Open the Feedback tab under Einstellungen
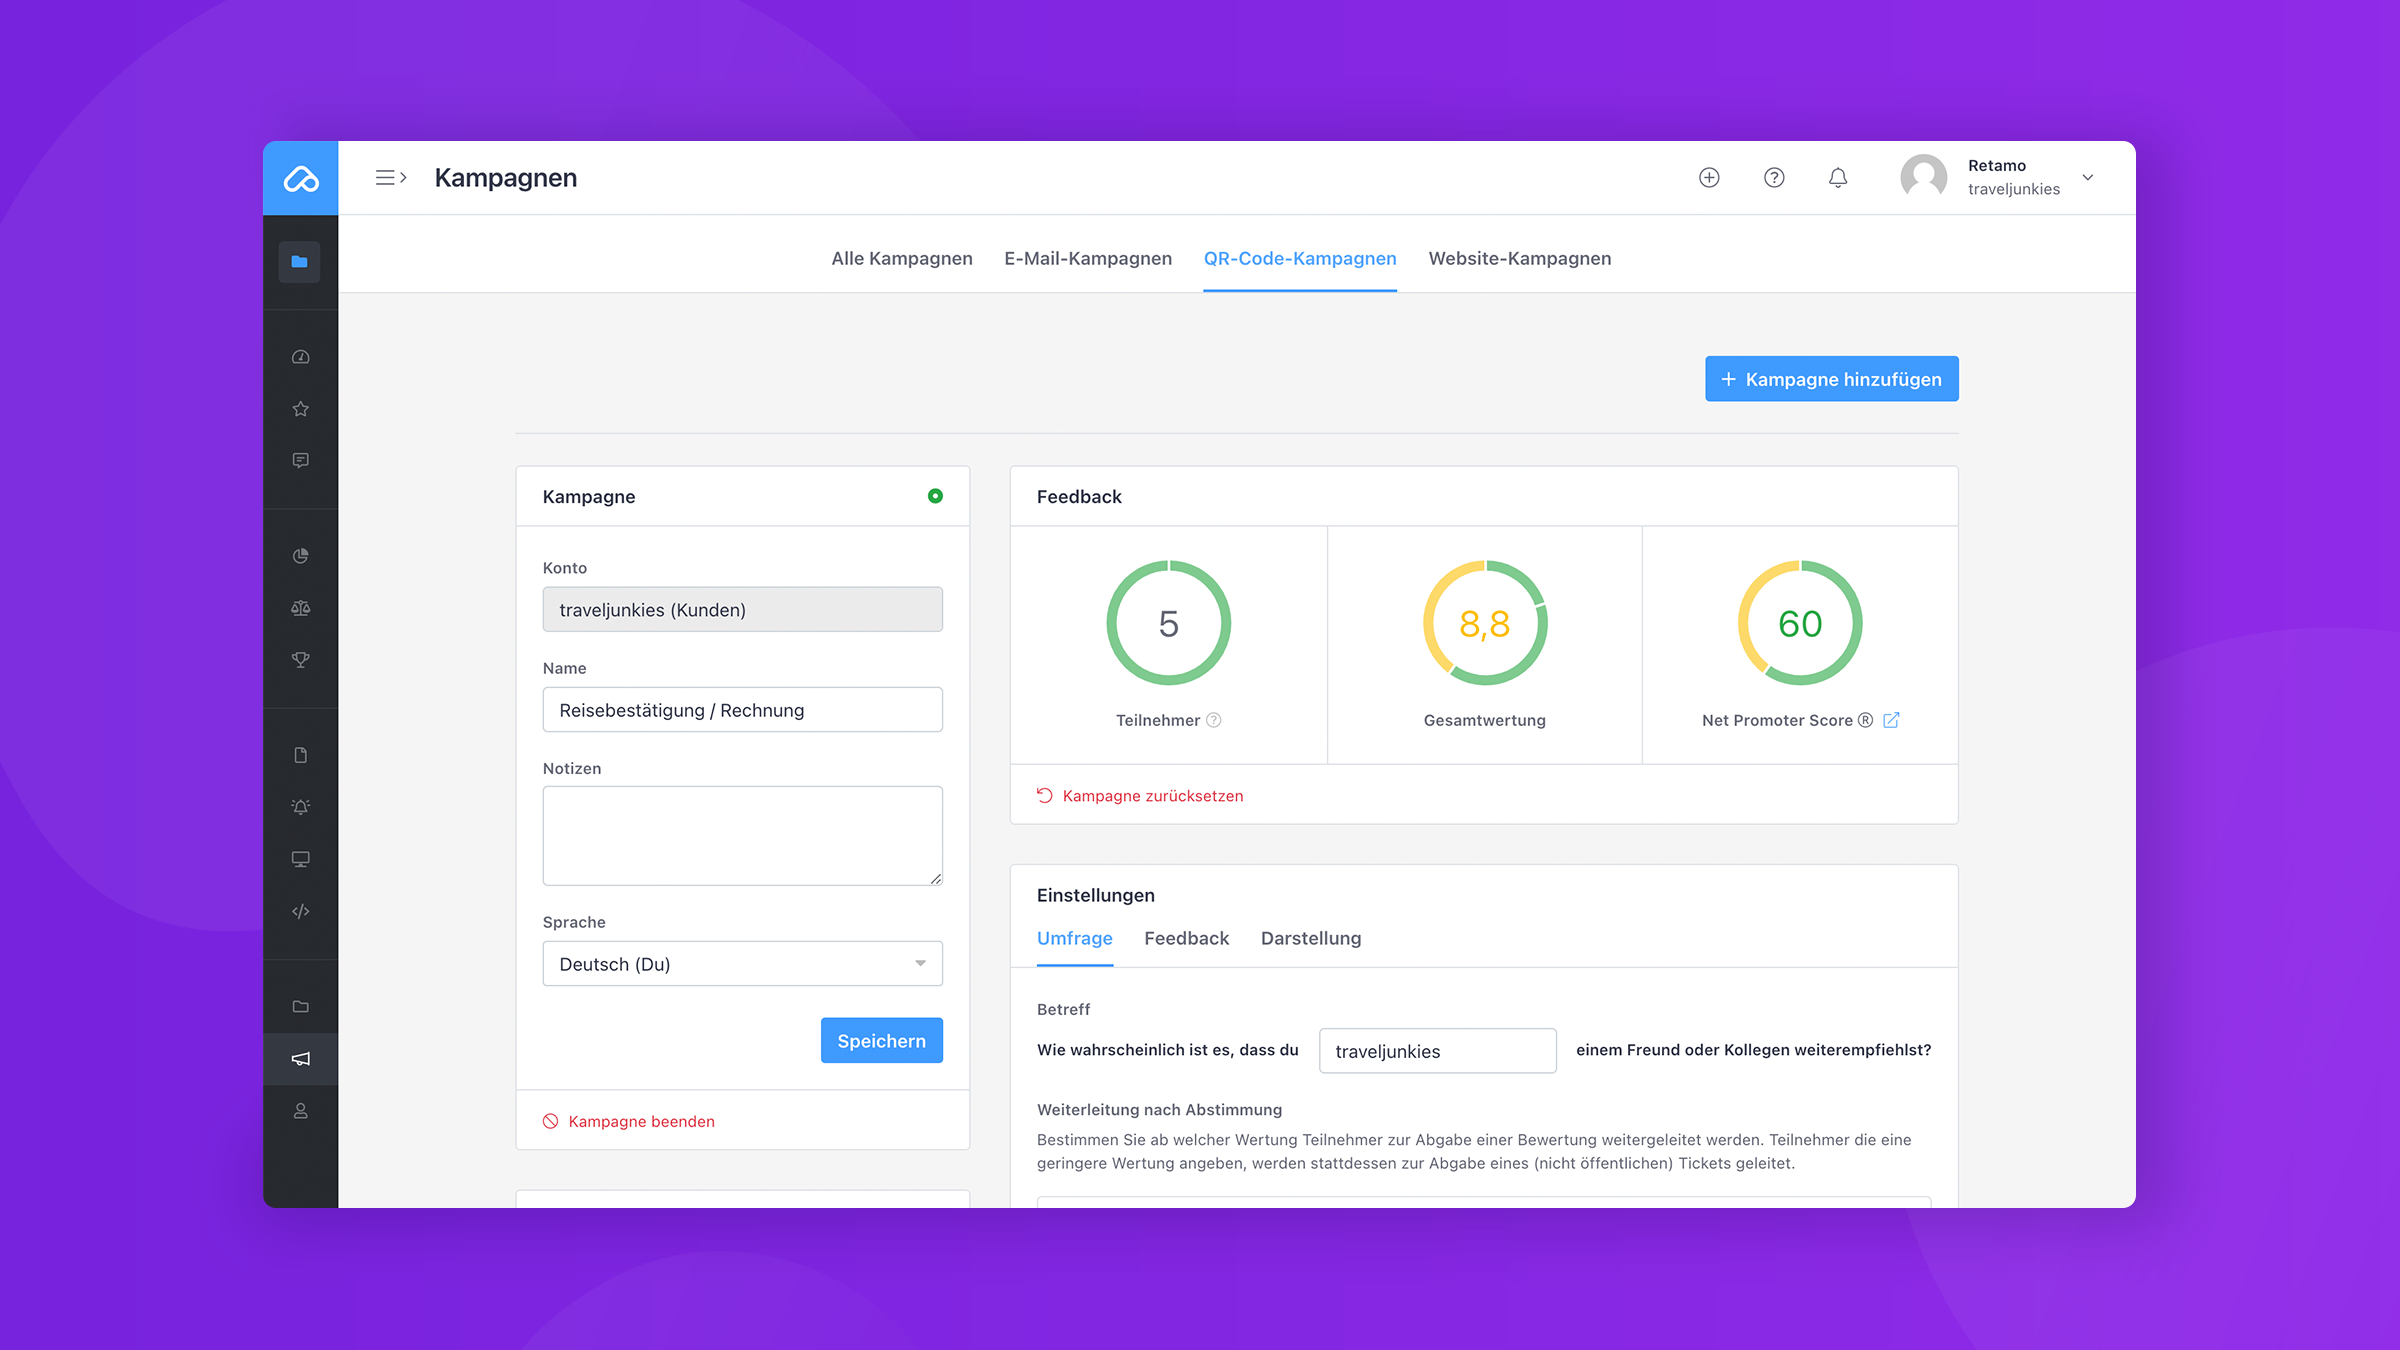2400x1350 pixels. (x=1186, y=938)
